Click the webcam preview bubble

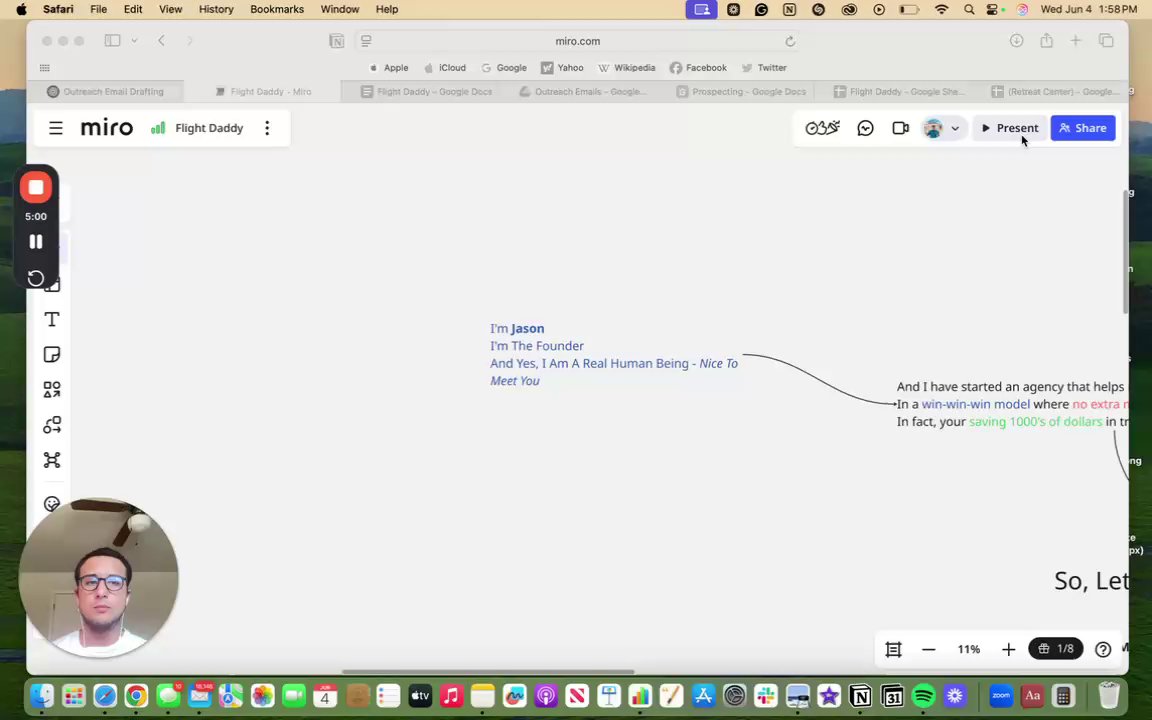(98, 577)
